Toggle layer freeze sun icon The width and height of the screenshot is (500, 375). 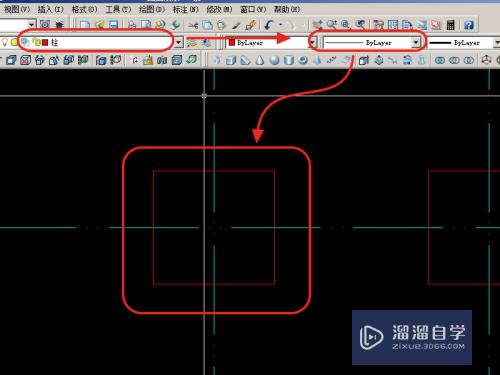[13, 42]
